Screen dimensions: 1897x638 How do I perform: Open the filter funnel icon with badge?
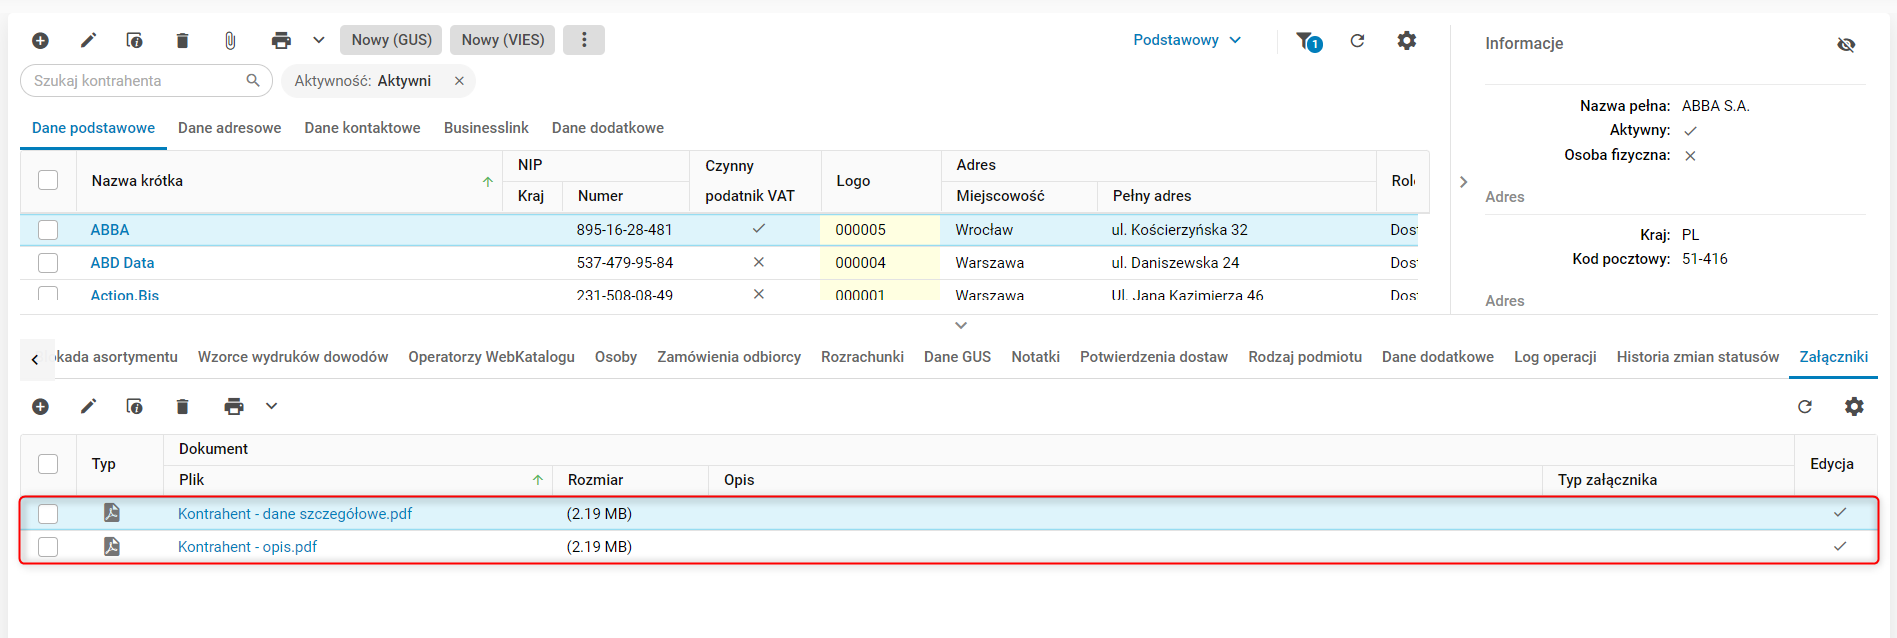[1309, 41]
